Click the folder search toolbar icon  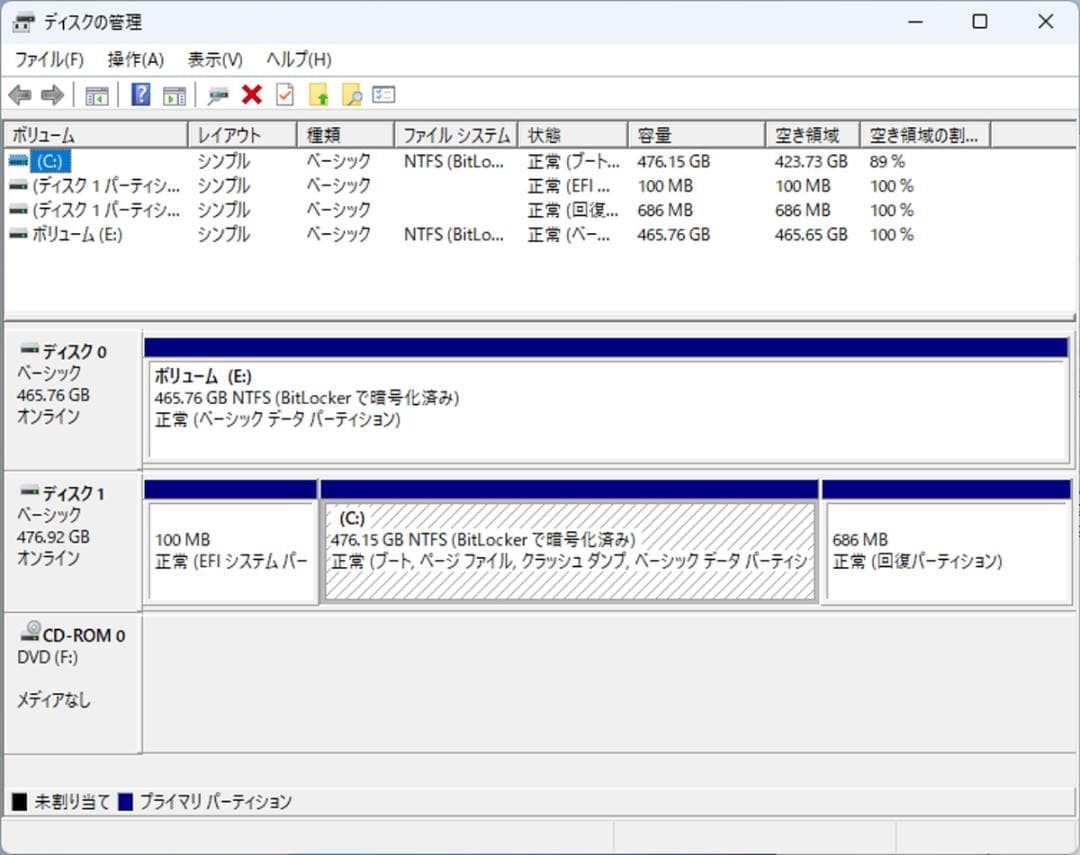[352, 95]
